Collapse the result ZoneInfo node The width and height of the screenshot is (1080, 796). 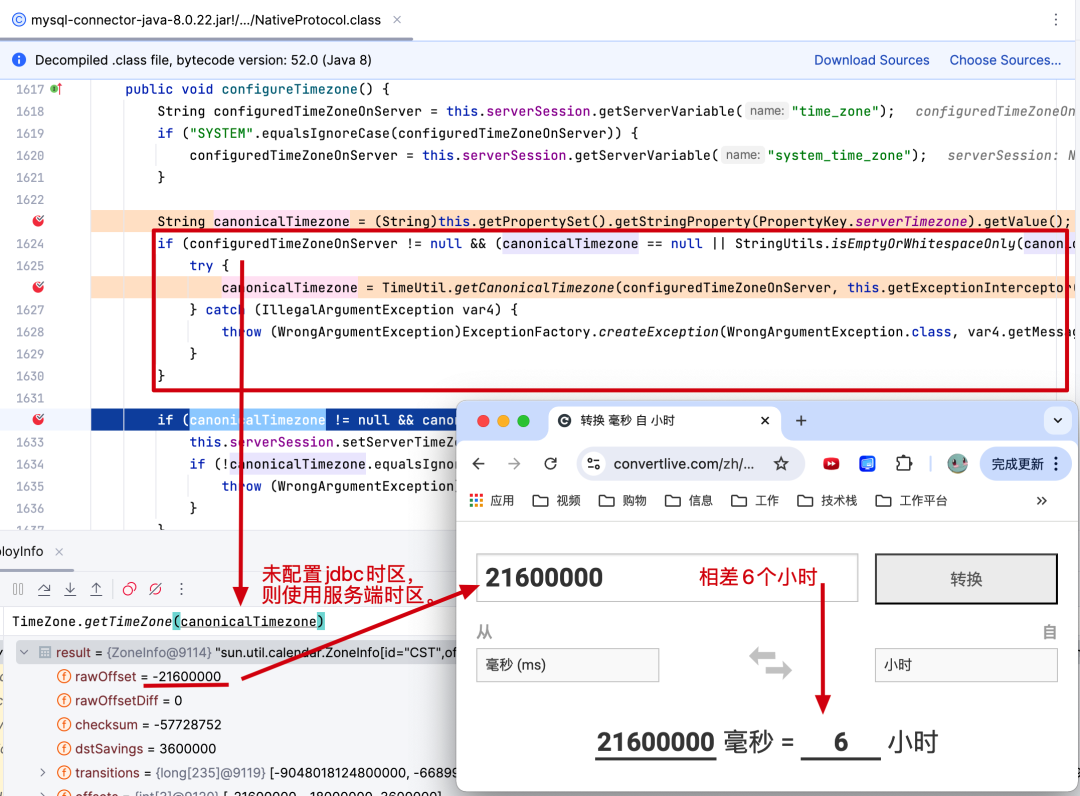point(24,651)
